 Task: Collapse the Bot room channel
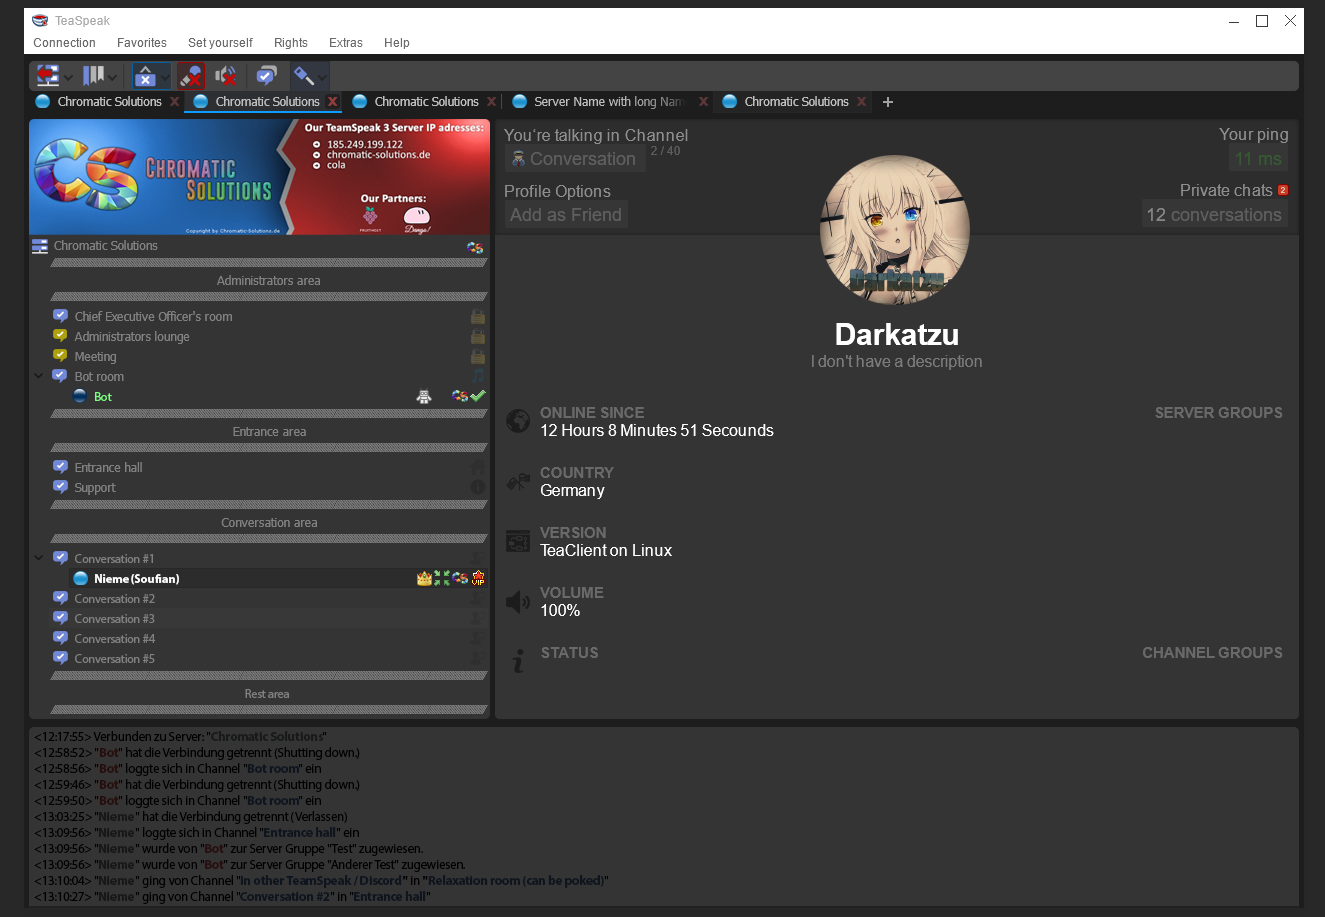pyautogui.click(x=39, y=377)
